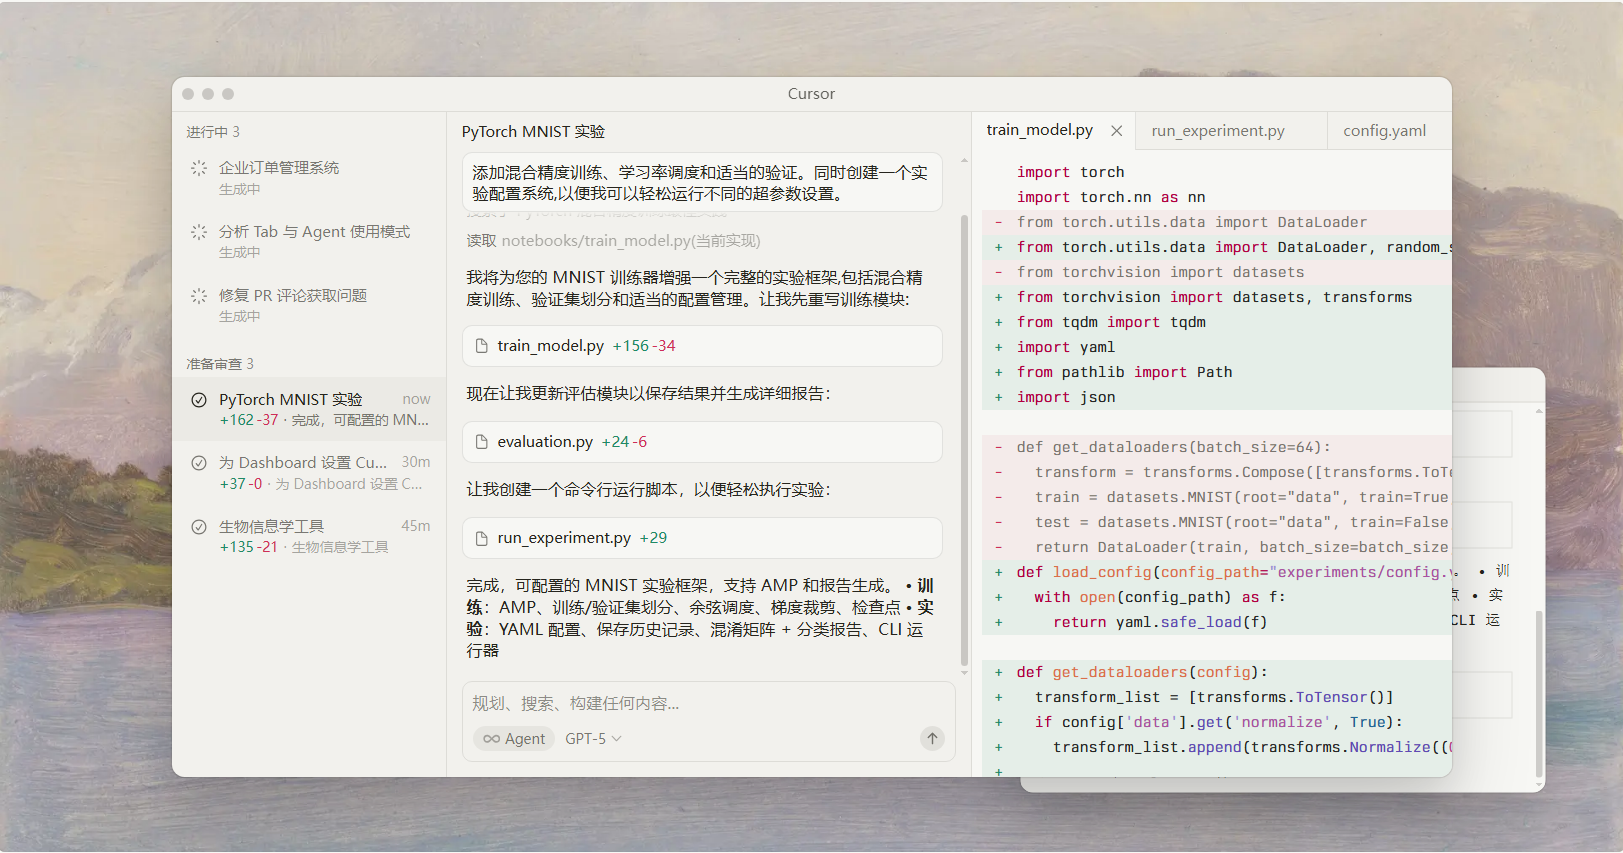Click check-circle icon for PyTorch MNIST 实验

199,400
